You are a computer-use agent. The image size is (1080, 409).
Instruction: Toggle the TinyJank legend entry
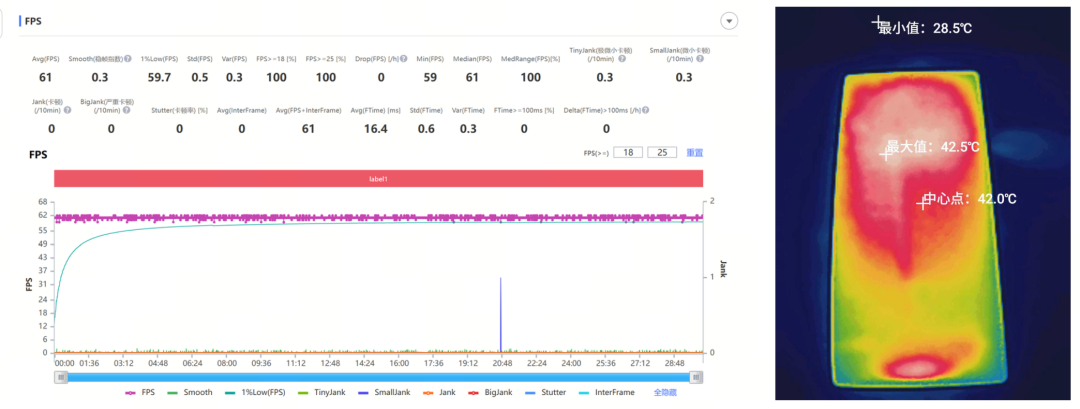(322, 392)
